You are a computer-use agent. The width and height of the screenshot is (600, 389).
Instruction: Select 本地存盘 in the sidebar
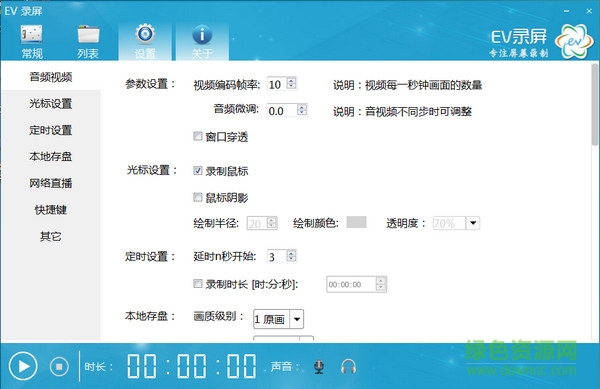click(x=51, y=156)
